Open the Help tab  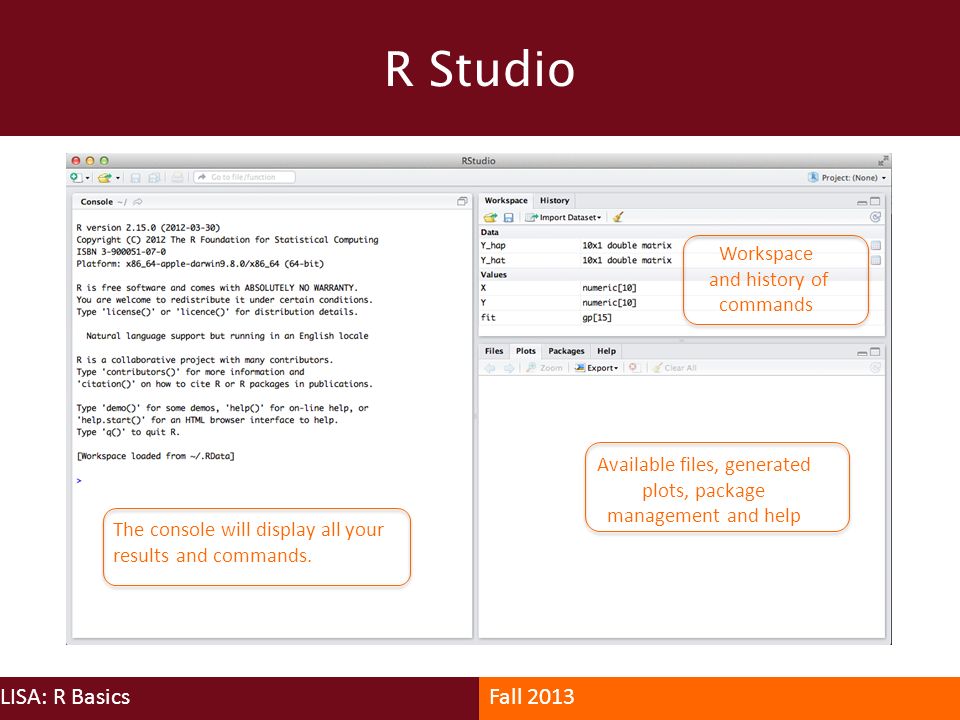(607, 351)
